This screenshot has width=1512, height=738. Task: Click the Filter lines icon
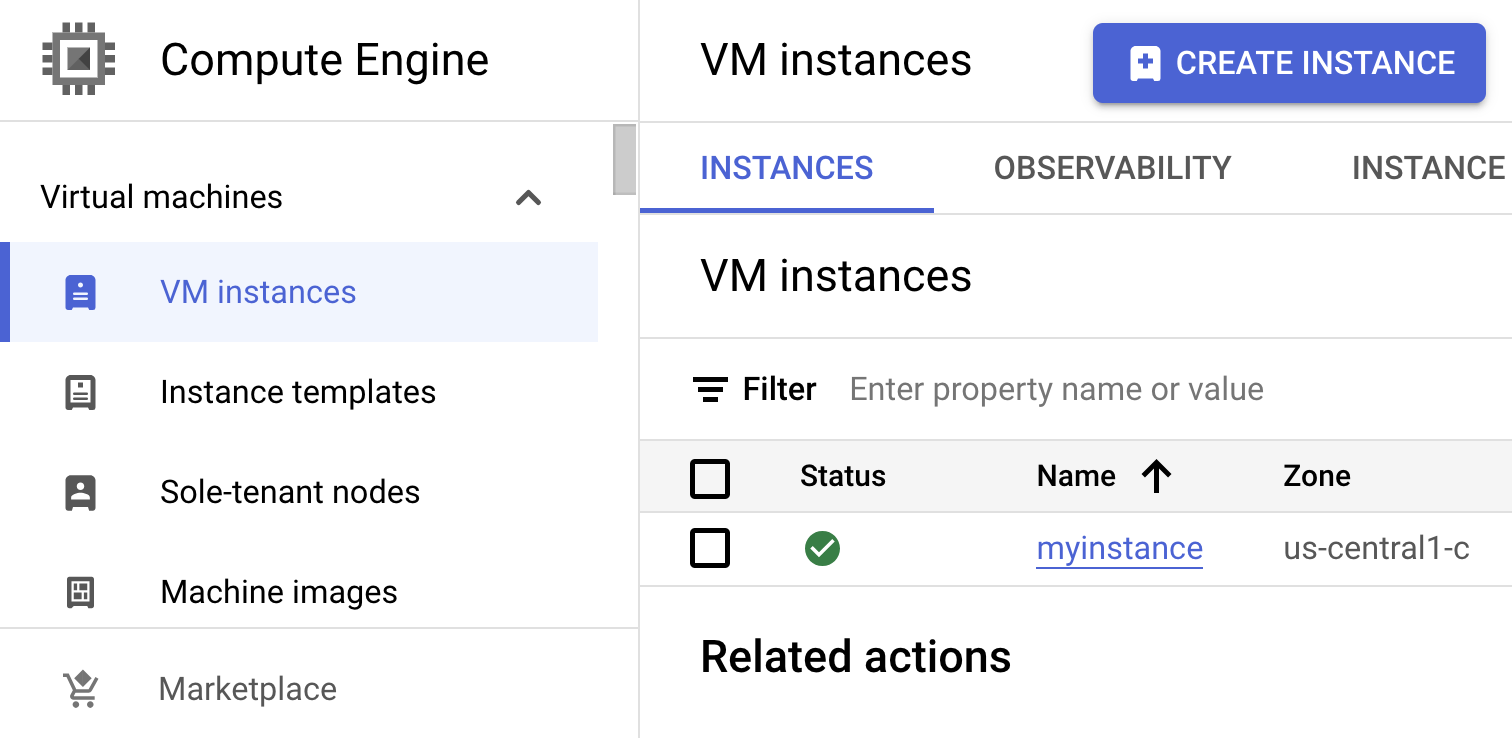click(x=710, y=389)
